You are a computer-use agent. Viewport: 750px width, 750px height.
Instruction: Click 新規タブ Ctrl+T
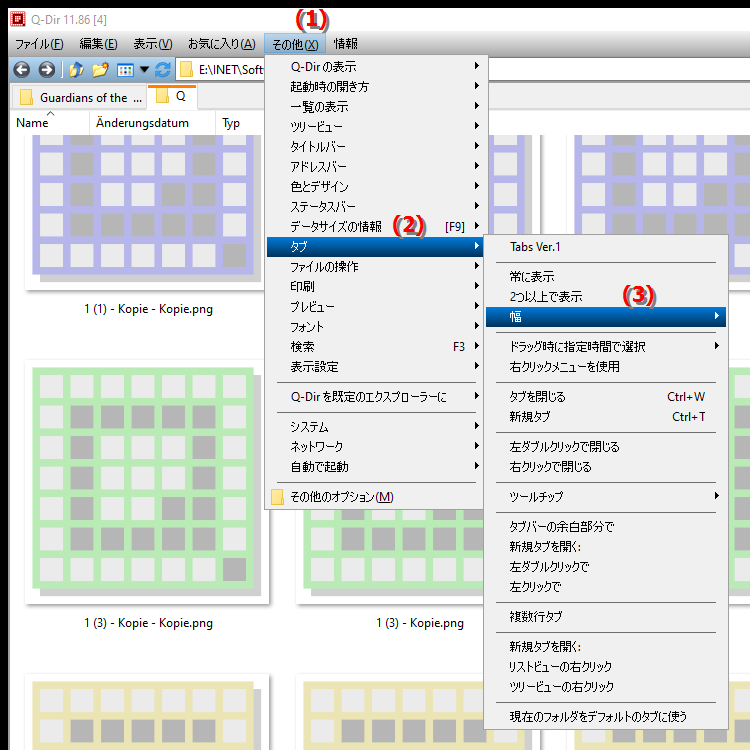606,417
